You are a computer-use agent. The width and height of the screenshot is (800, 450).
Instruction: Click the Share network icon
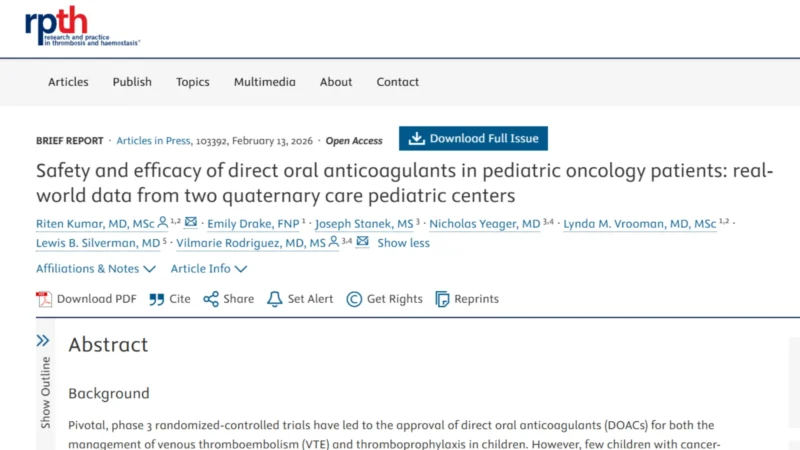coord(211,299)
